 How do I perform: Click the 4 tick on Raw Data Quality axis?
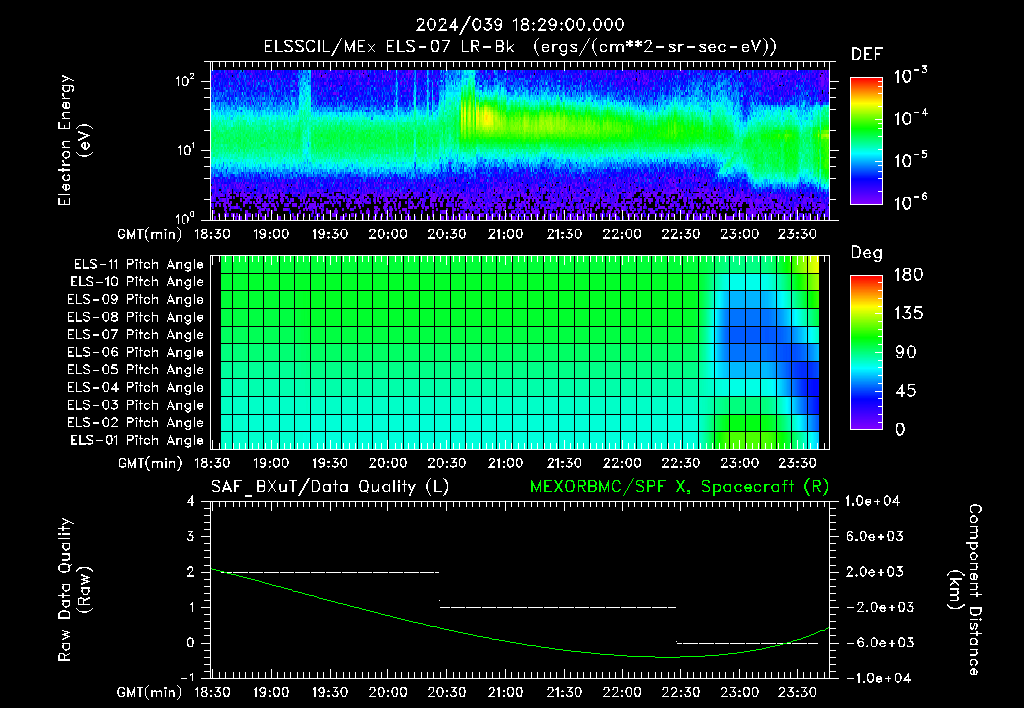click(x=191, y=502)
